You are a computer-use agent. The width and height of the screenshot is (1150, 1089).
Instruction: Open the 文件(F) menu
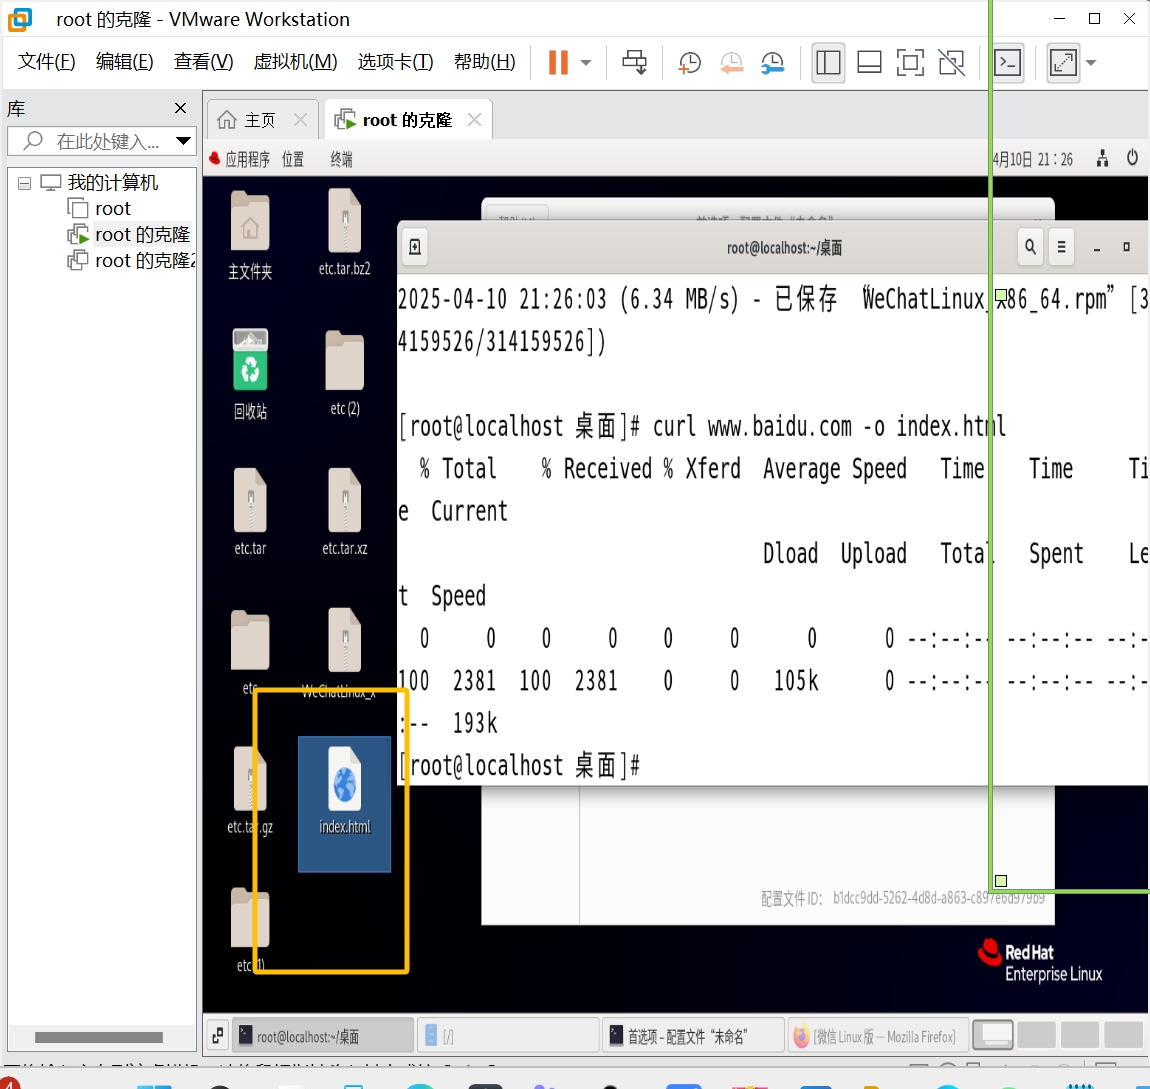tap(46, 62)
